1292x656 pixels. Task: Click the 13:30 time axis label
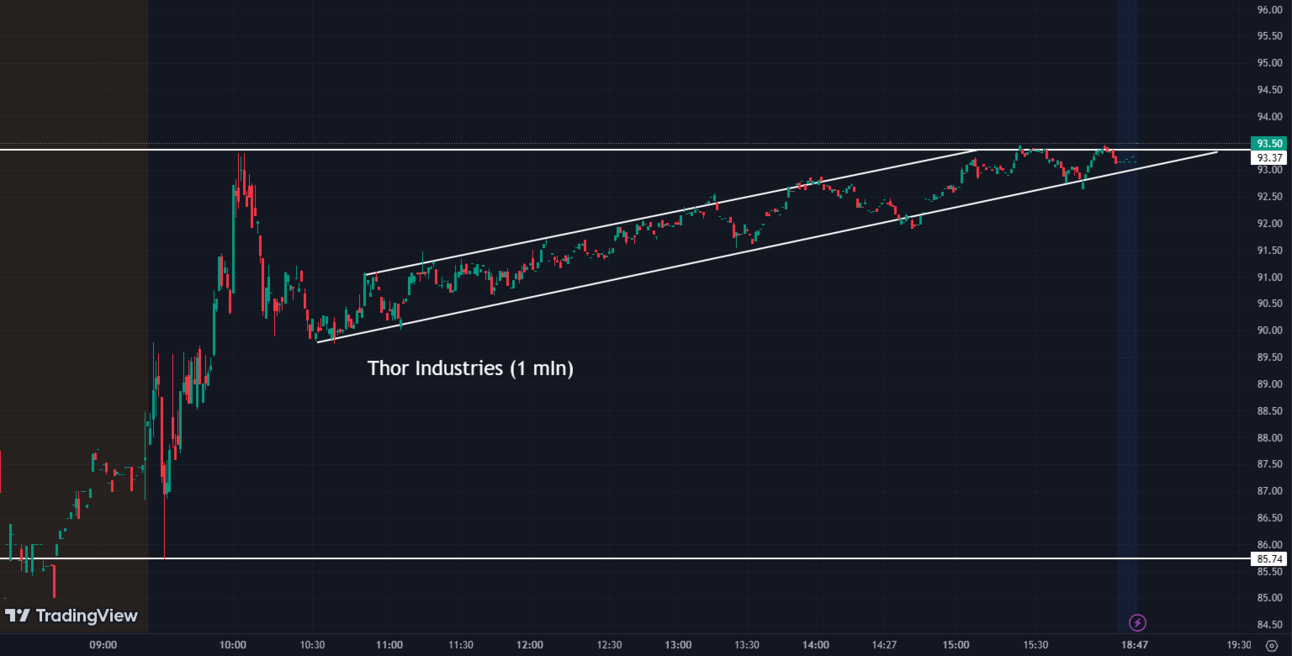coord(746,646)
